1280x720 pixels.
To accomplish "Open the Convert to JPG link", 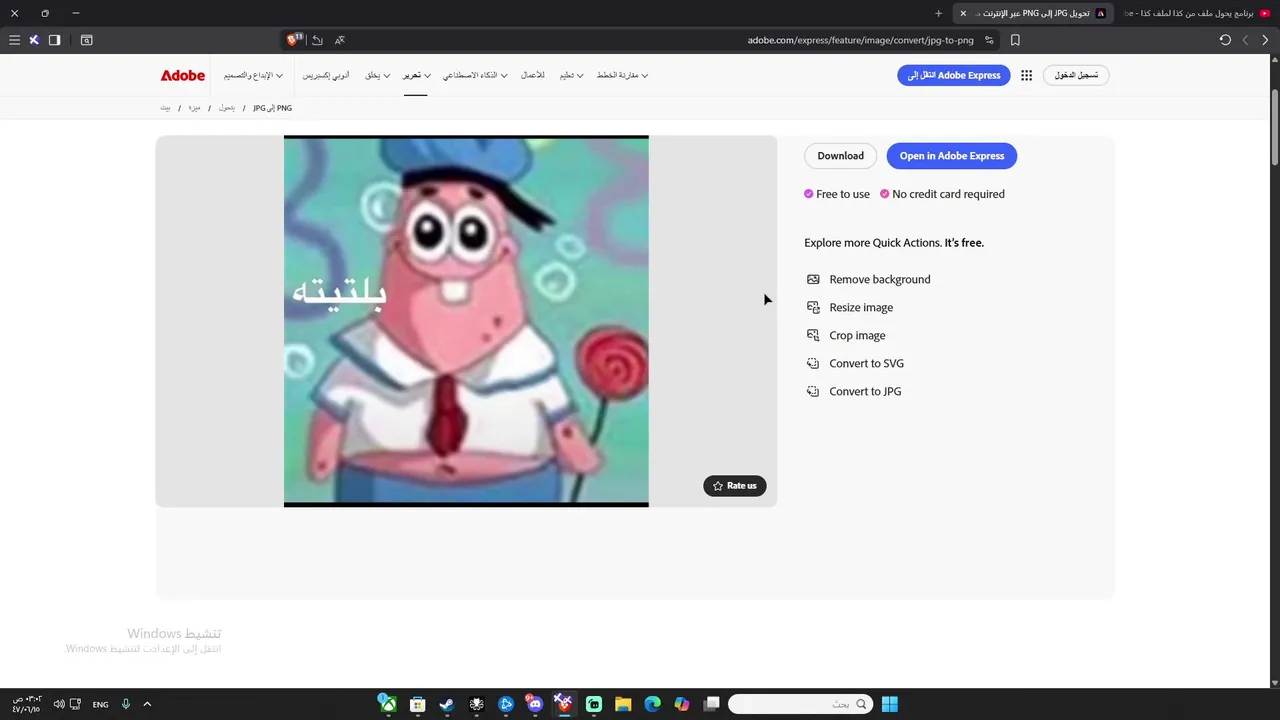I will 854,391.
